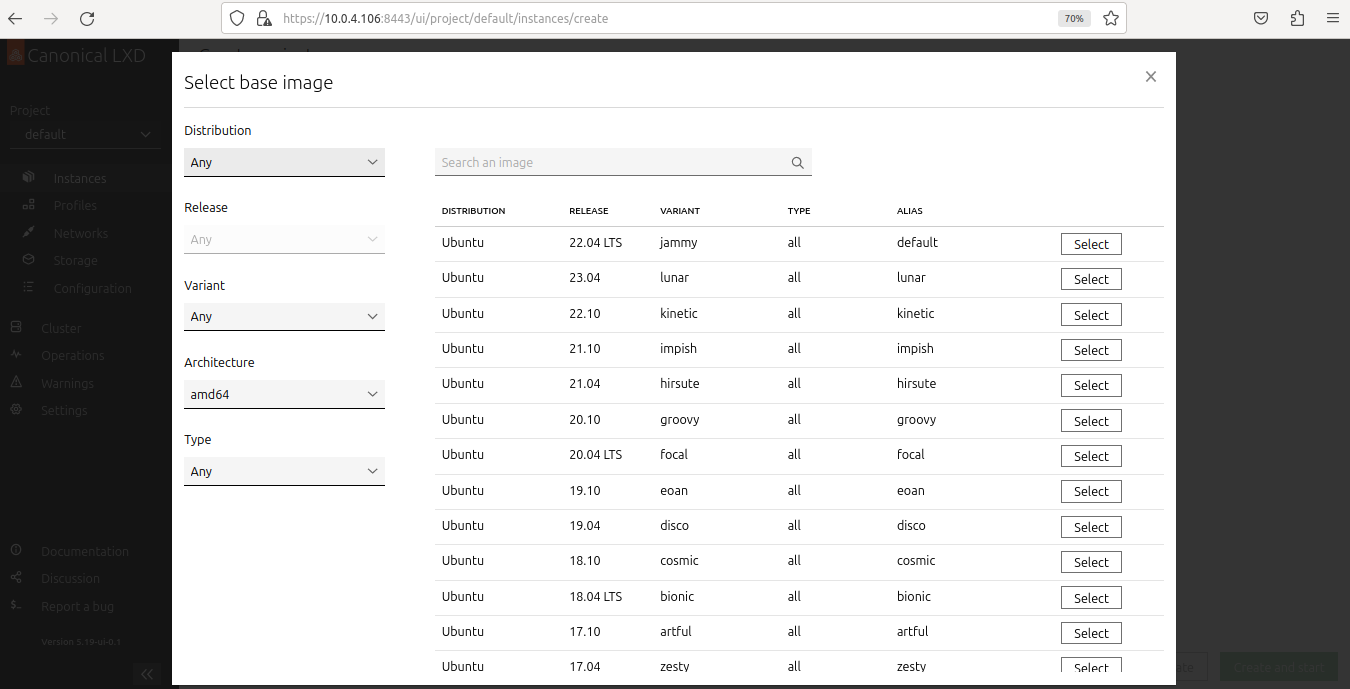Click the '19.10' release cell
The image size is (1350, 689).
pyautogui.click(x=585, y=491)
